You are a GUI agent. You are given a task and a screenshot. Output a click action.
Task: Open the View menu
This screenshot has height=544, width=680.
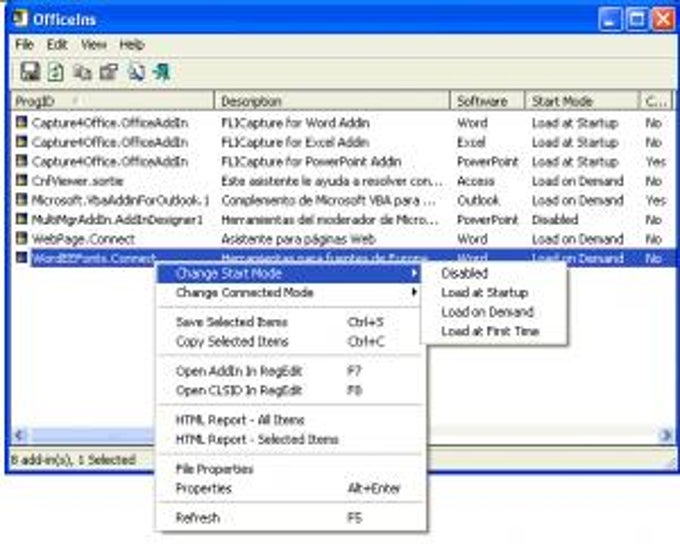click(94, 44)
